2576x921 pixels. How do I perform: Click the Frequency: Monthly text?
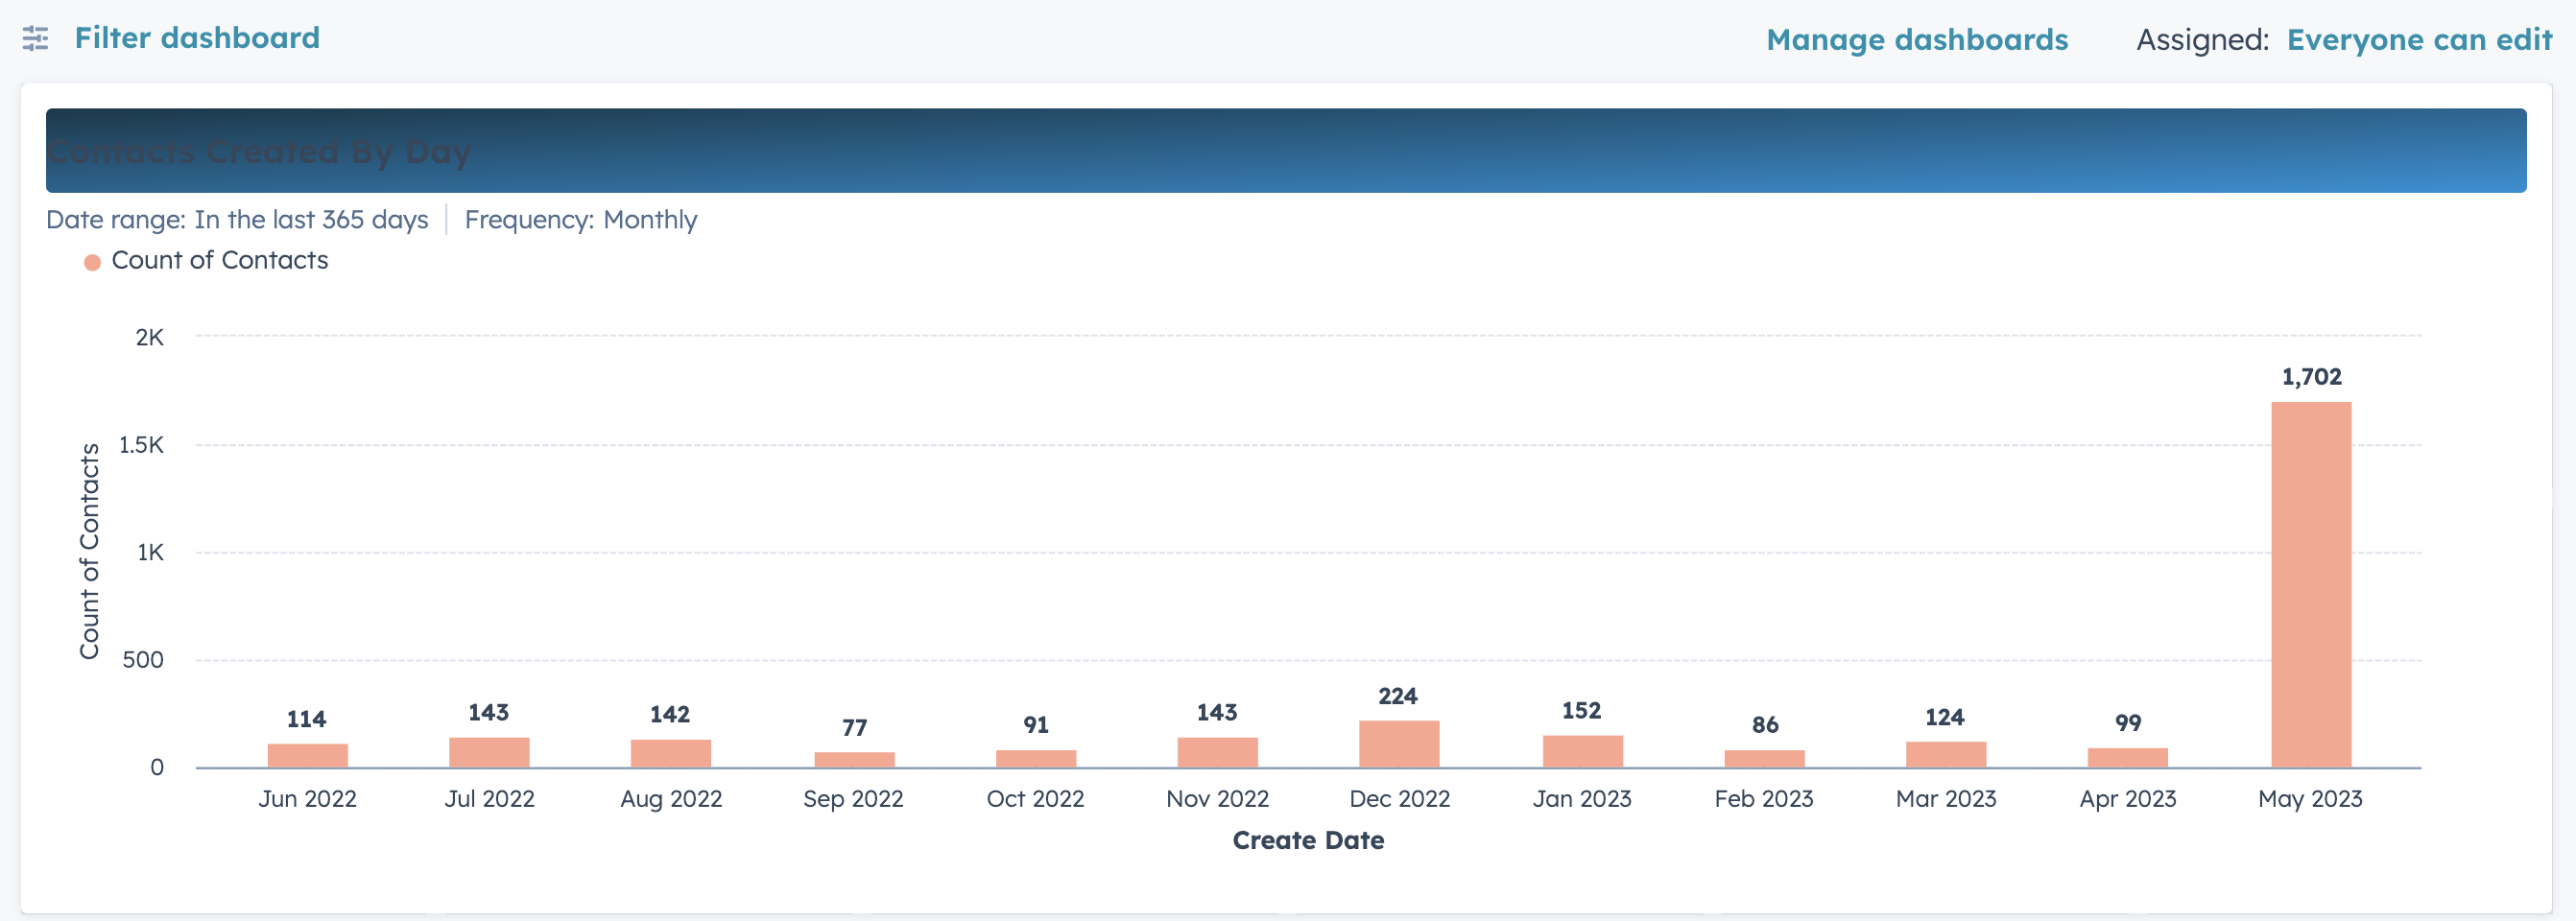581,220
